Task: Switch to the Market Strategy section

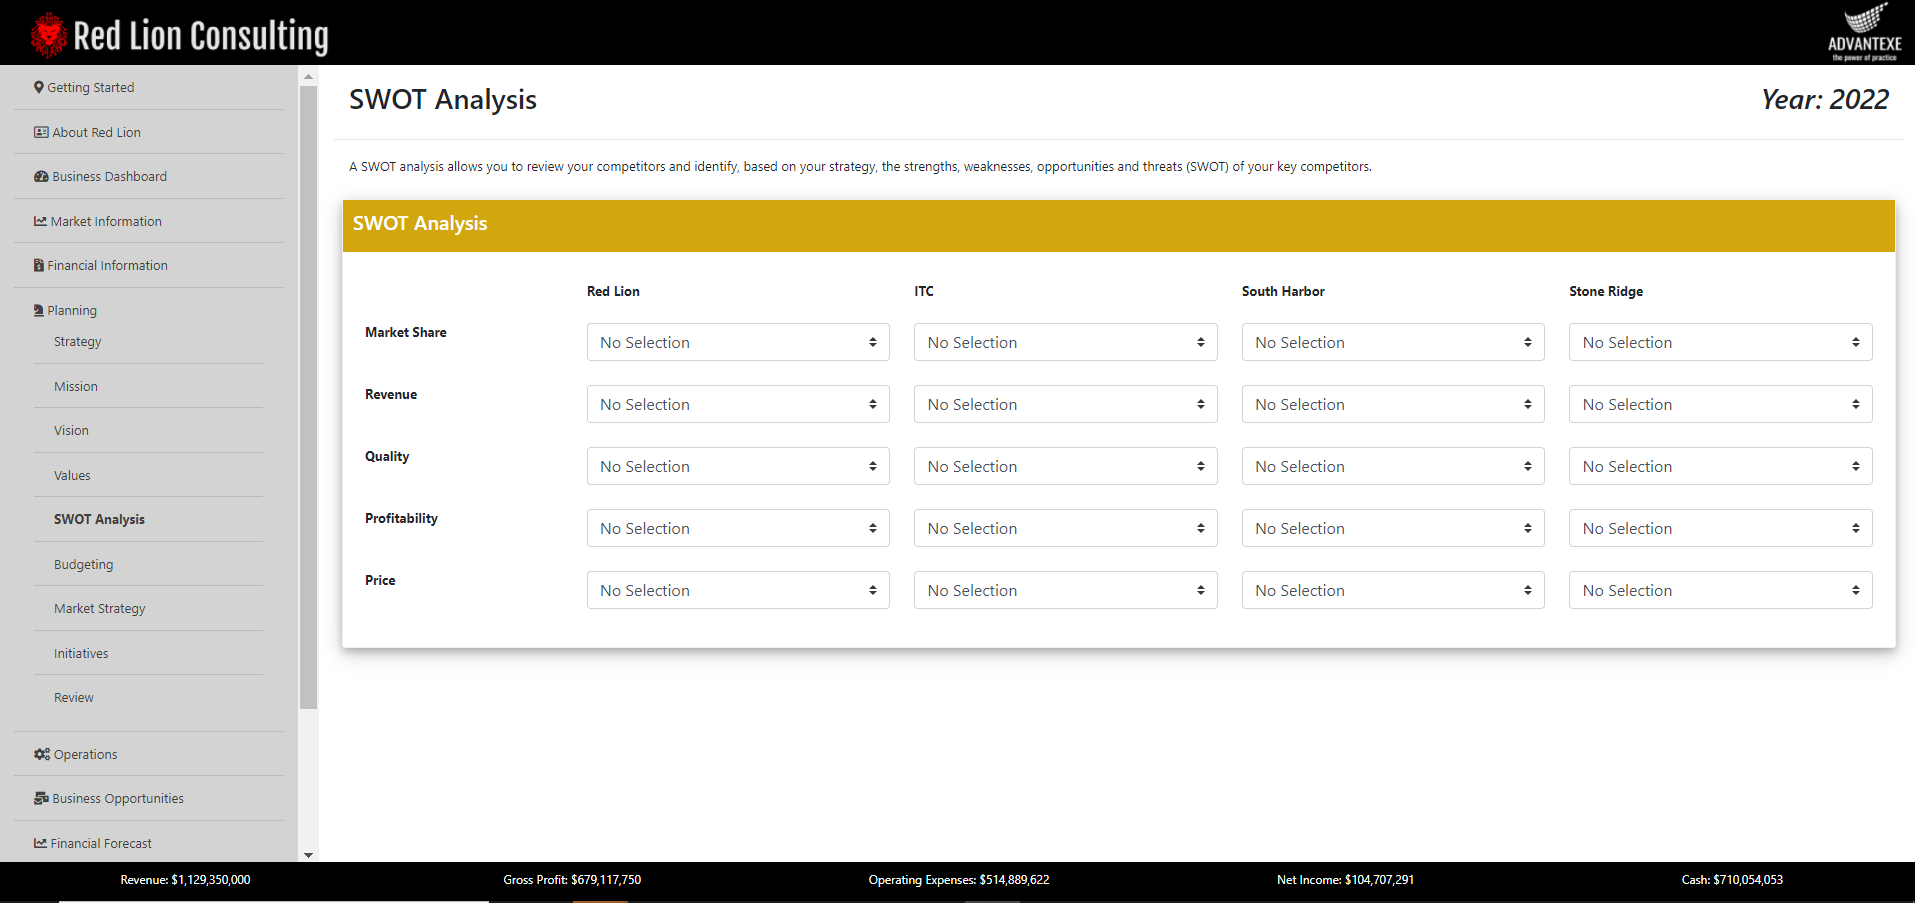Action: (x=100, y=608)
